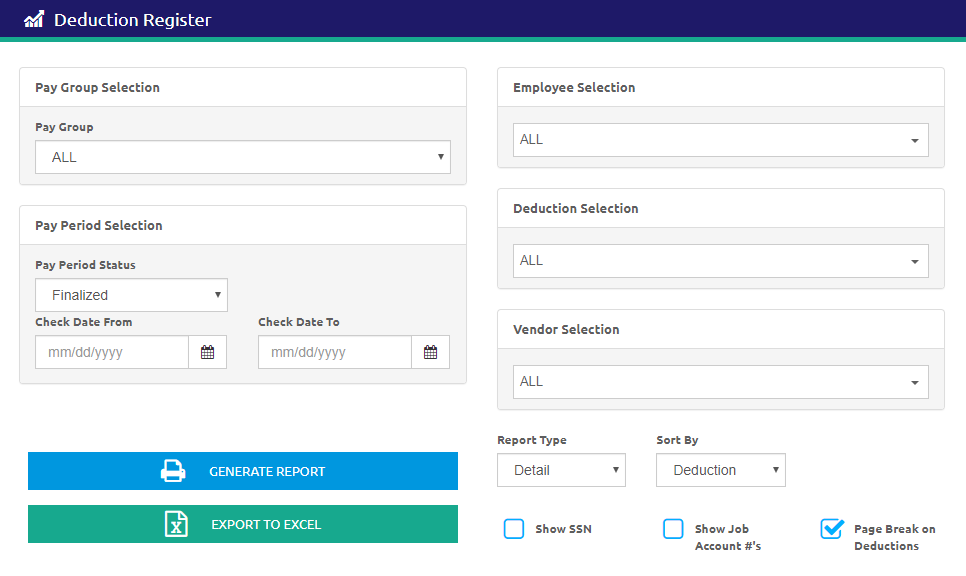Open the Employee Selection dropdown

click(x=720, y=140)
